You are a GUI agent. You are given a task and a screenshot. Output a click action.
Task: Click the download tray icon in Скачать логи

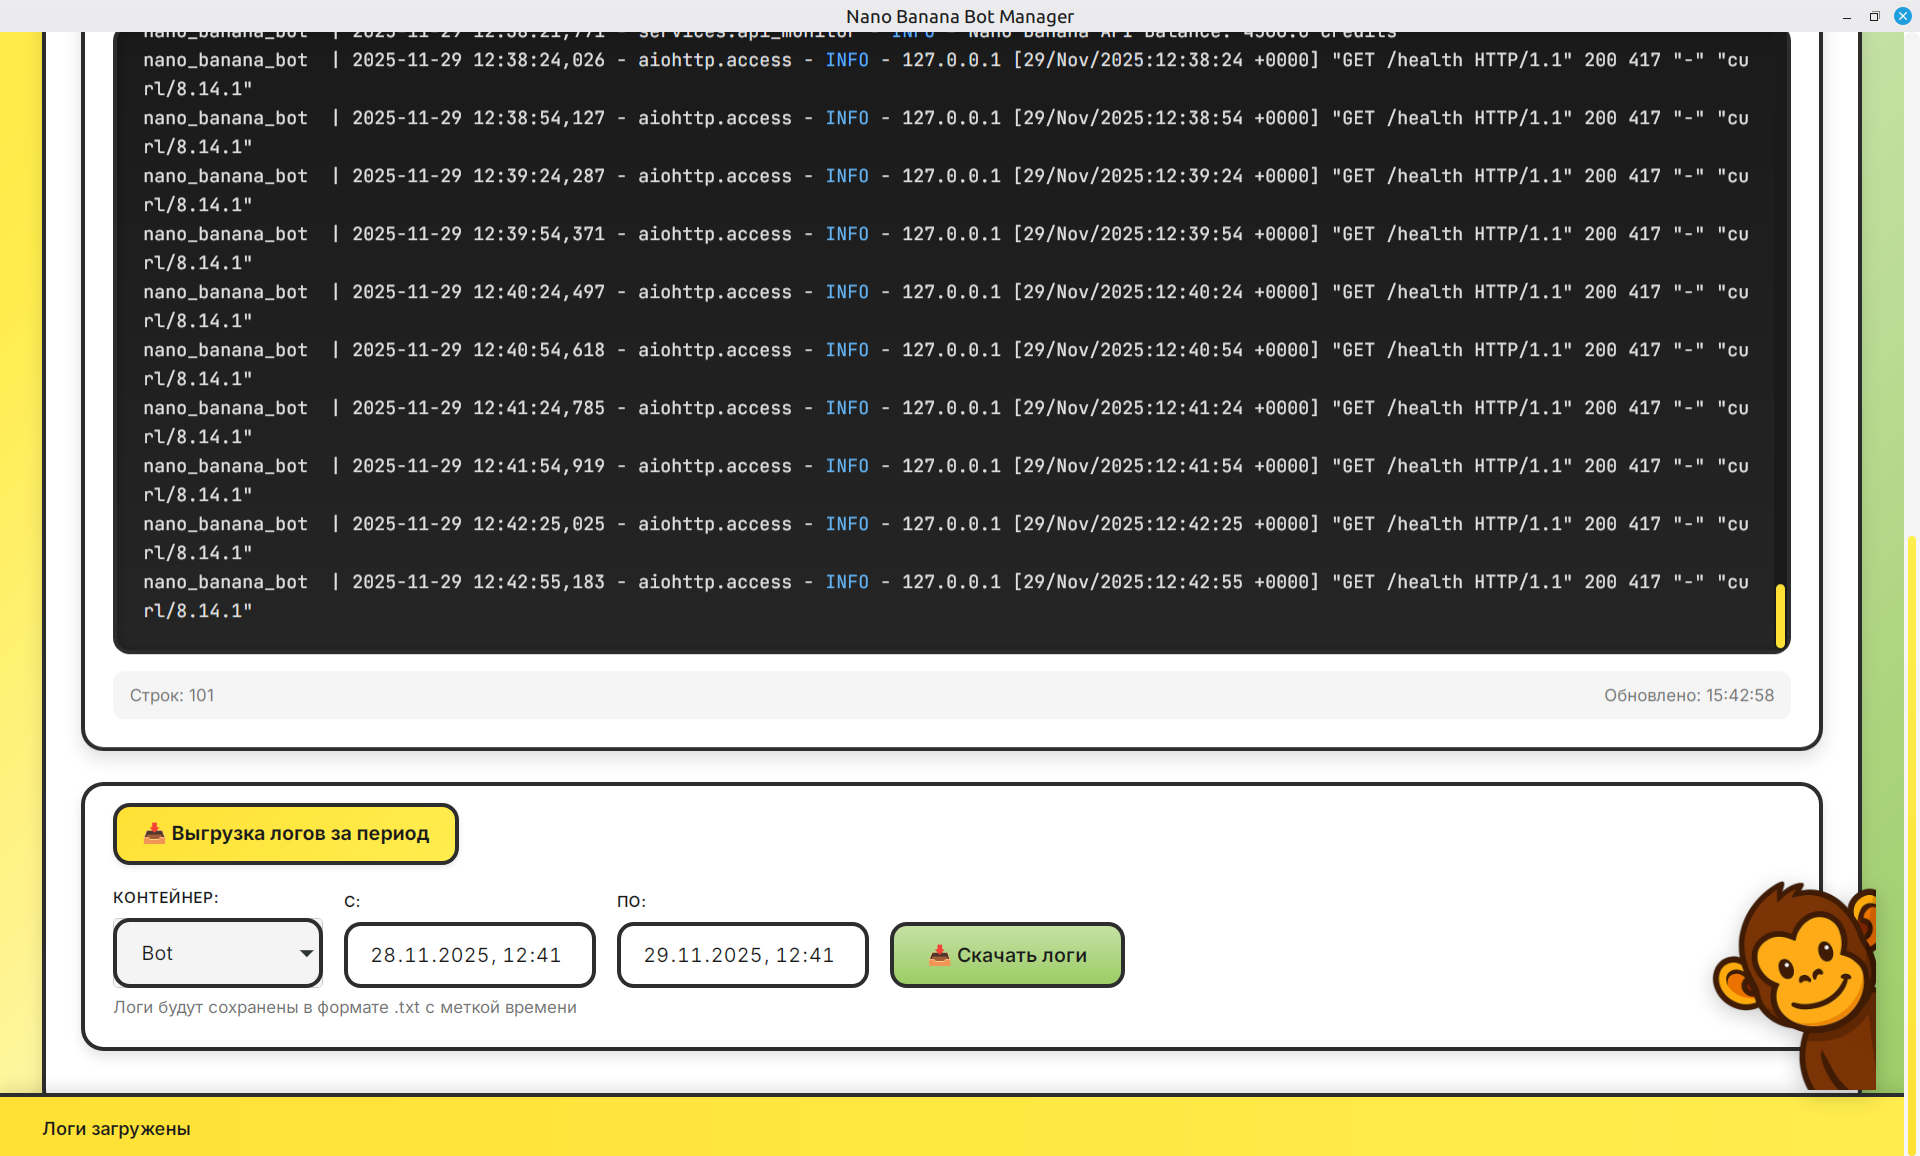939,955
